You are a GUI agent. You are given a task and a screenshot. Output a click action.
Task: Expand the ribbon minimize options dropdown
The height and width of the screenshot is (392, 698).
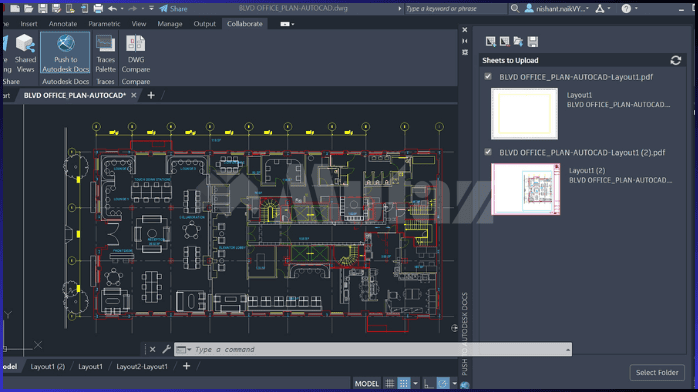coord(287,24)
